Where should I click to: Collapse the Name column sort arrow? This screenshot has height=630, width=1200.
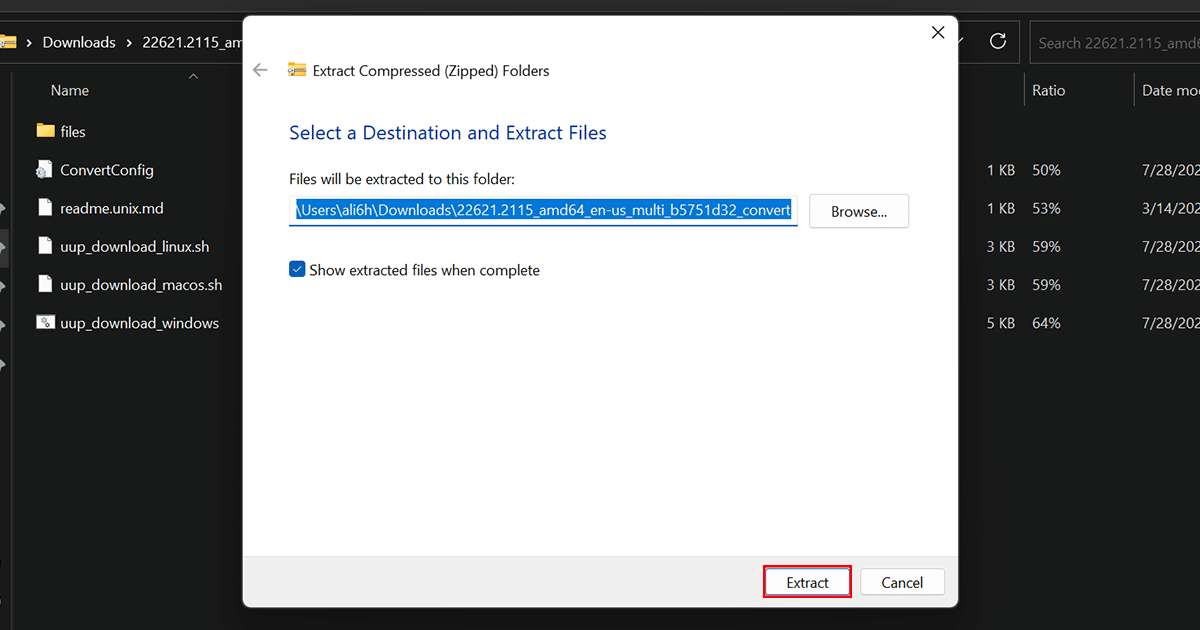click(x=194, y=76)
